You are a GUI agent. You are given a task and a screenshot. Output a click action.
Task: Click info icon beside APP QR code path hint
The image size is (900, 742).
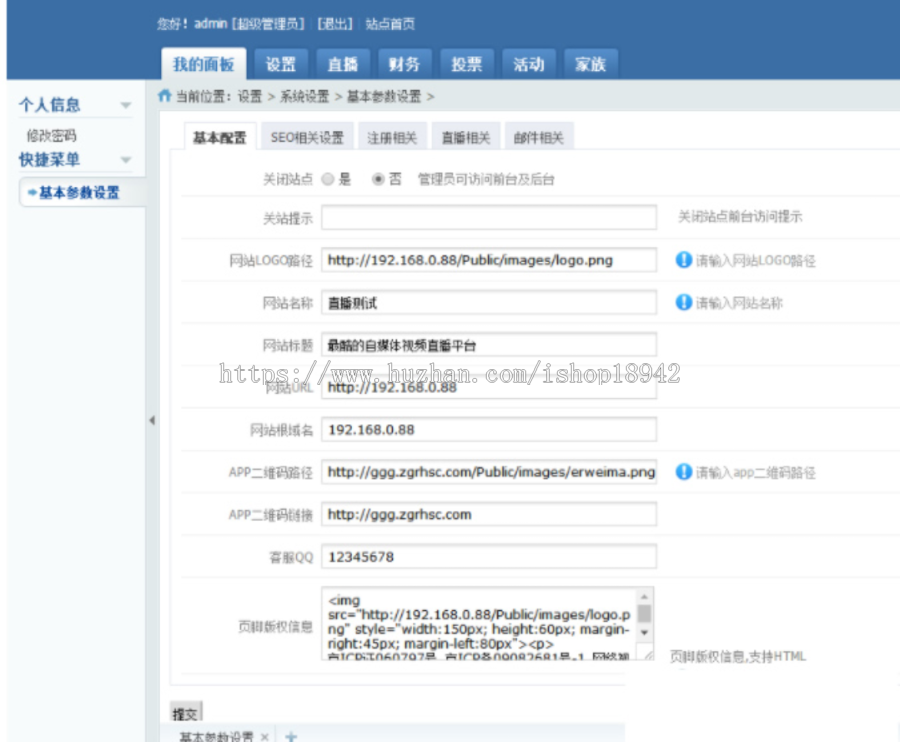(x=684, y=472)
